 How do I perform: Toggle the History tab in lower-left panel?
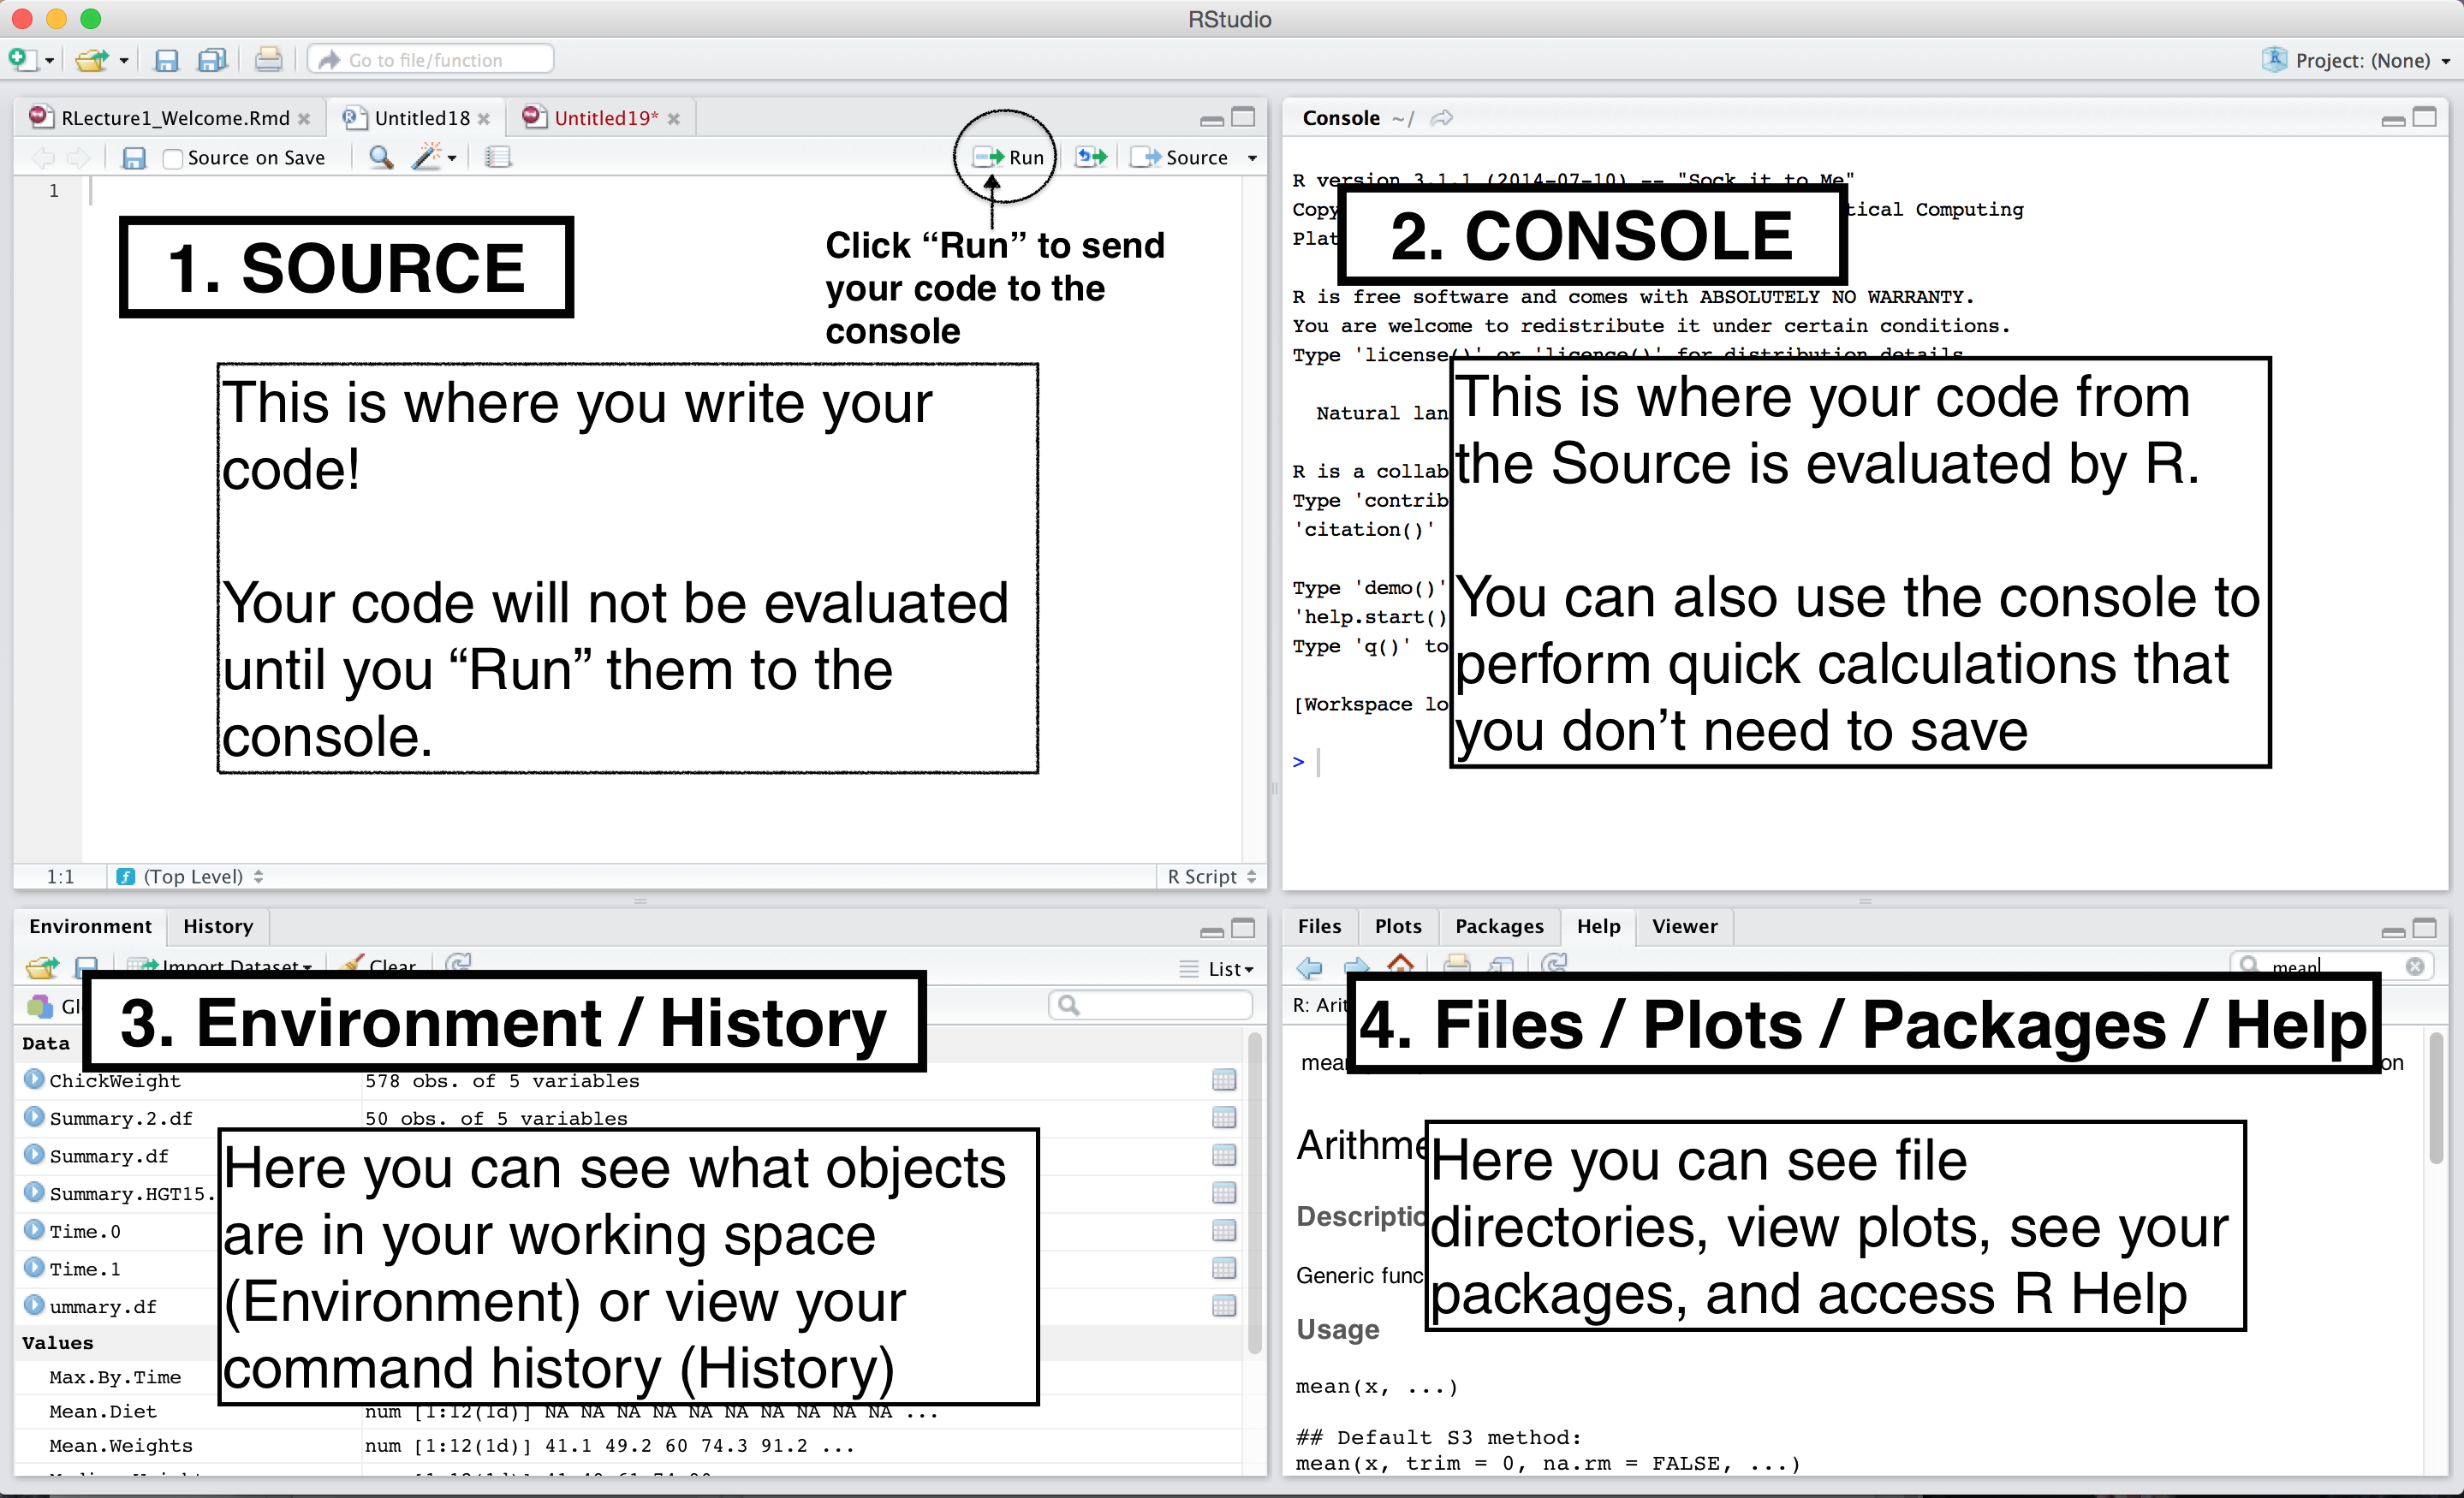point(217,924)
